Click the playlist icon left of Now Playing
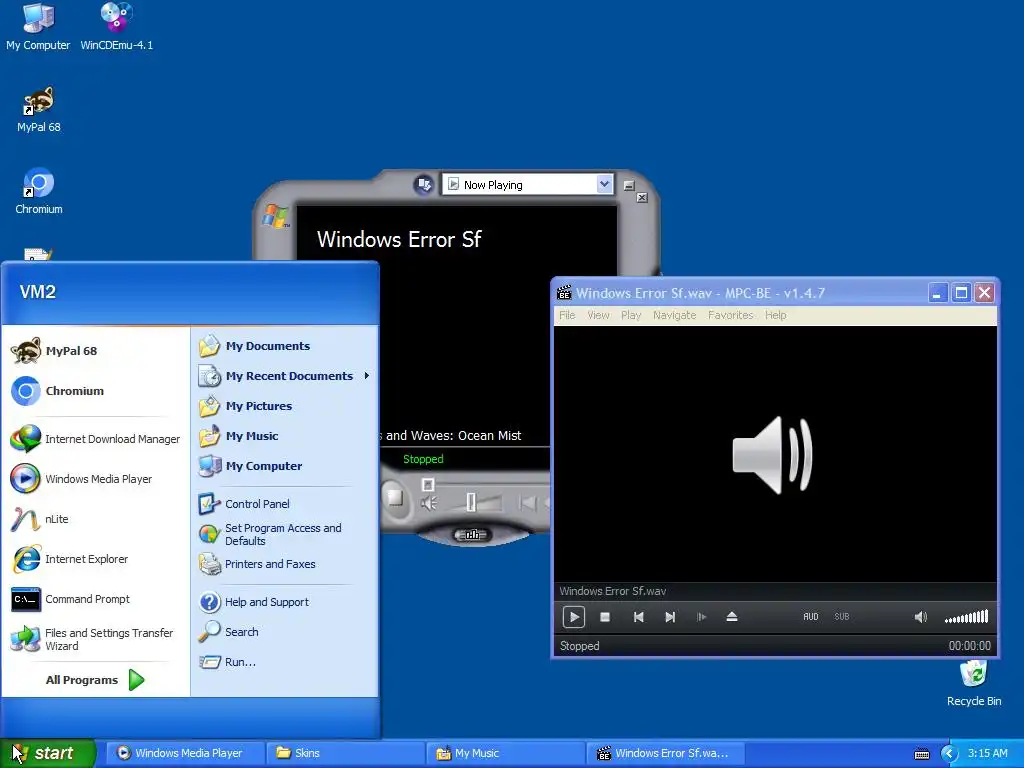Viewport: 1024px width, 768px height. (423, 184)
